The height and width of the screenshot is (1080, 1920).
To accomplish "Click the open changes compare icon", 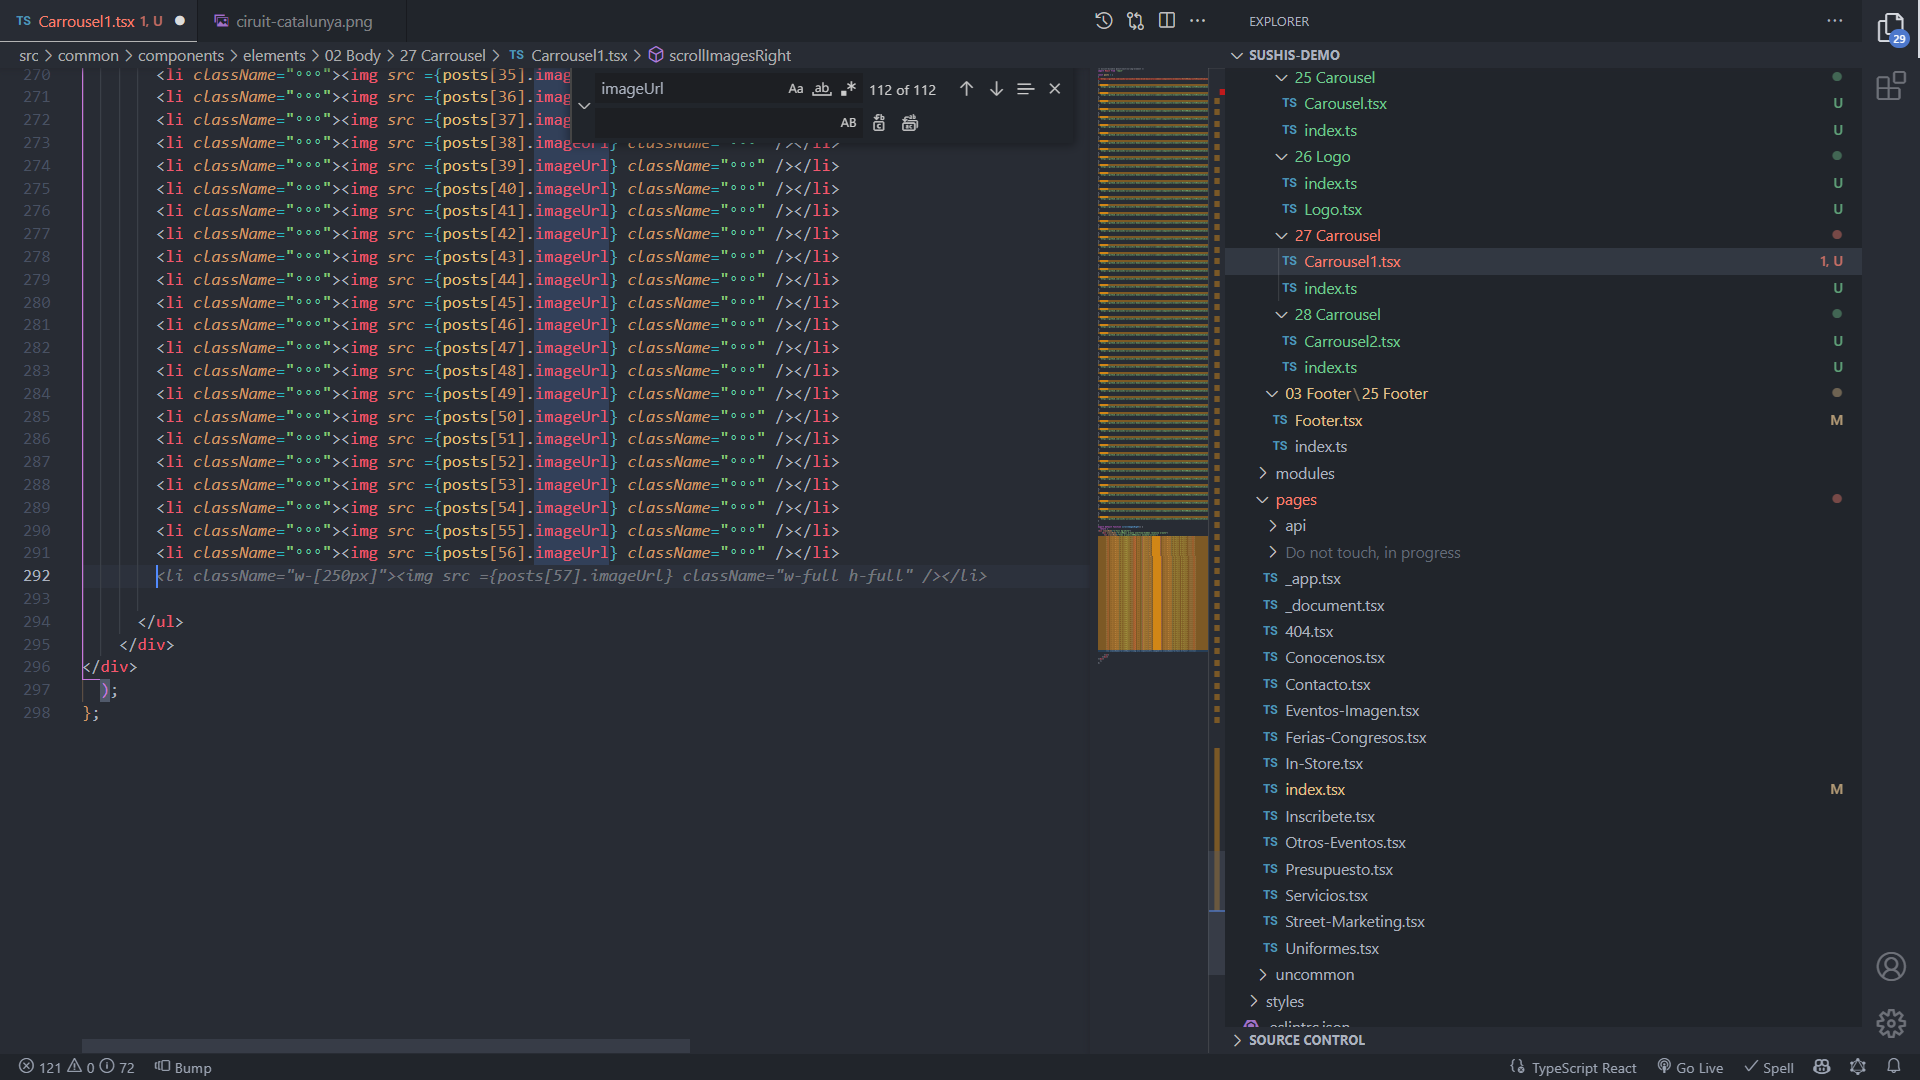I will pyautogui.click(x=1135, y=21).
